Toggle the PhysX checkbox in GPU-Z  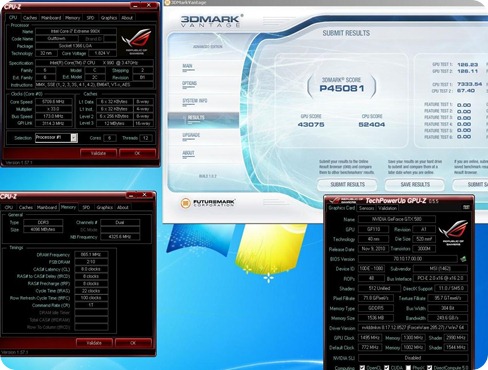coord(408,368)
